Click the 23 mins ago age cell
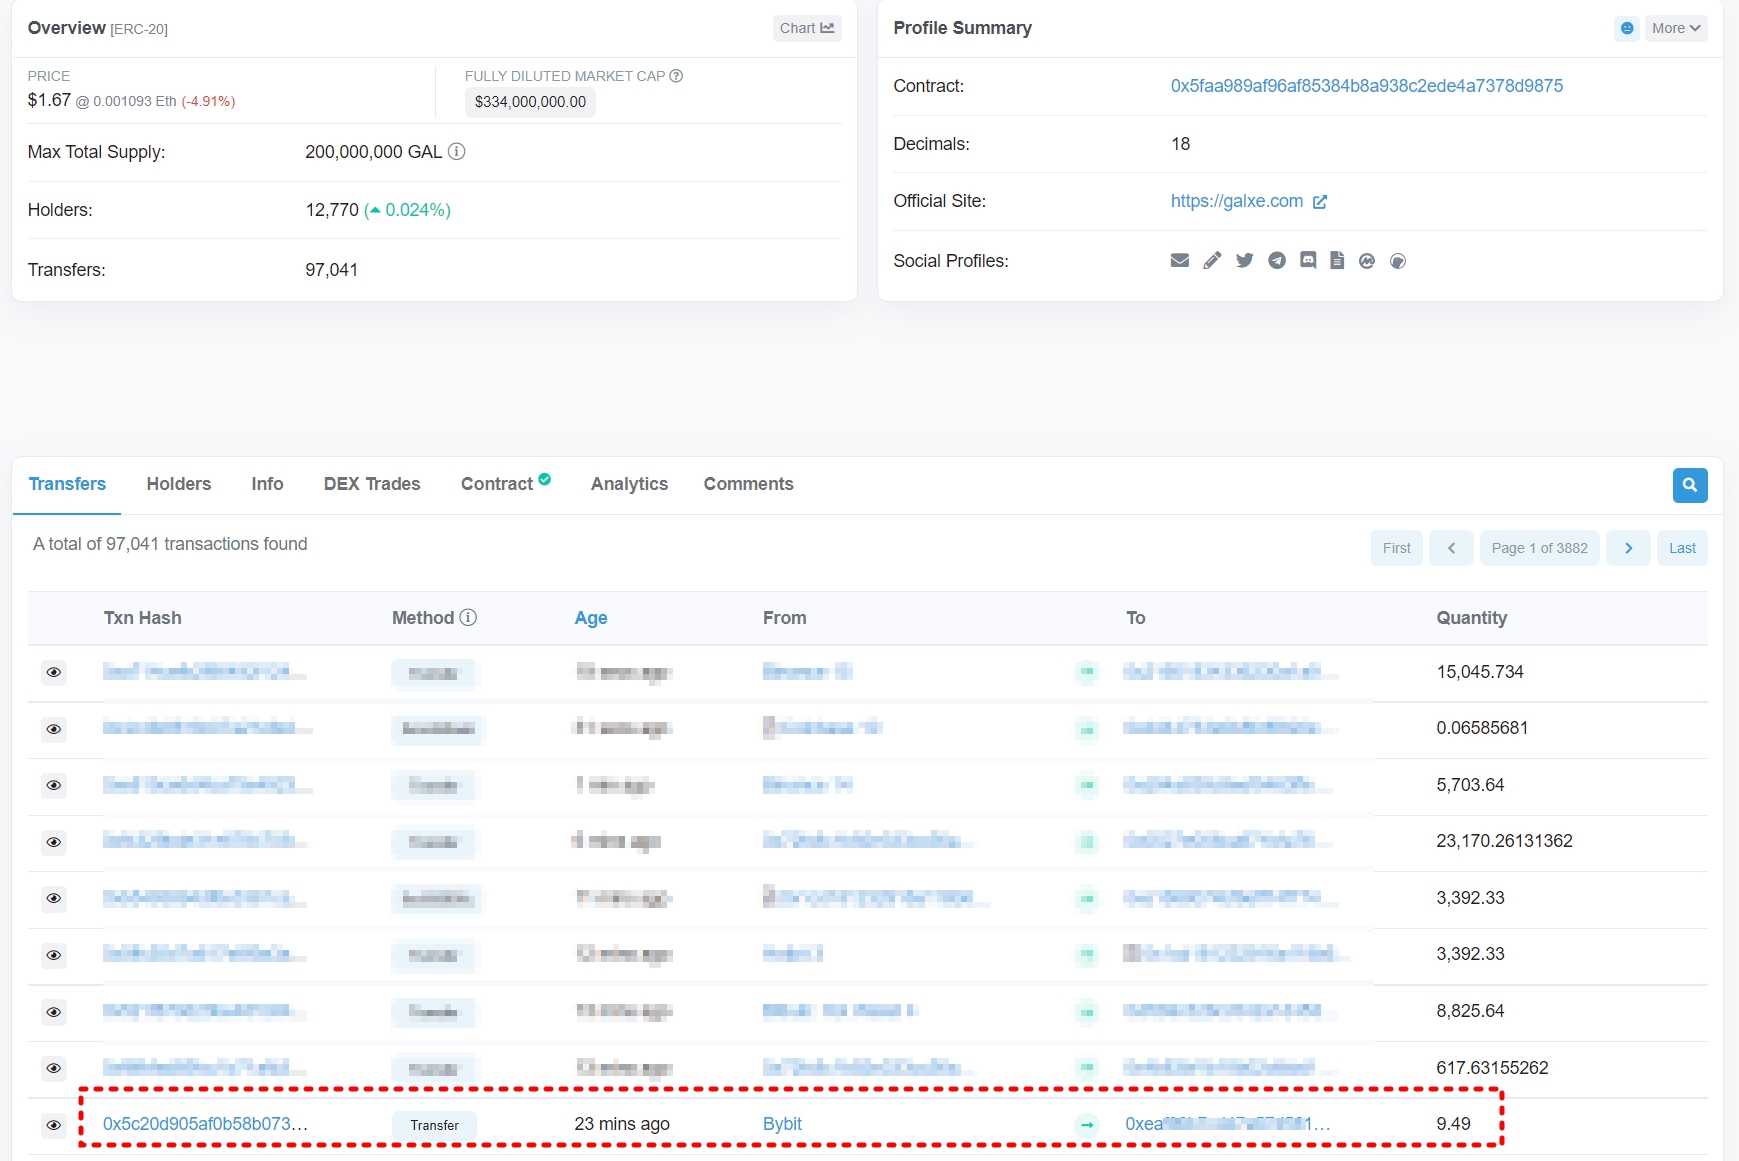Viewport: 1739px width, 1161px height. click(x=622, y=1124)
